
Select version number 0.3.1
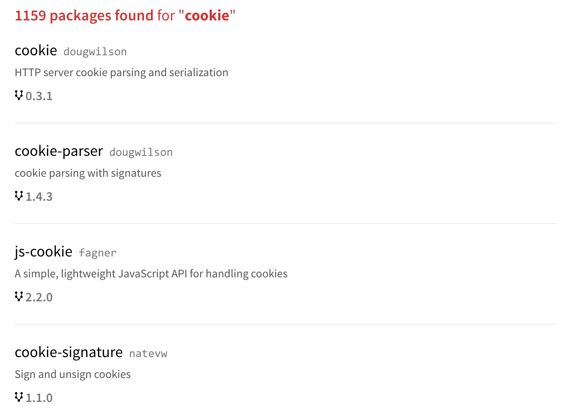pyautogui.click(x=39, y=96)
